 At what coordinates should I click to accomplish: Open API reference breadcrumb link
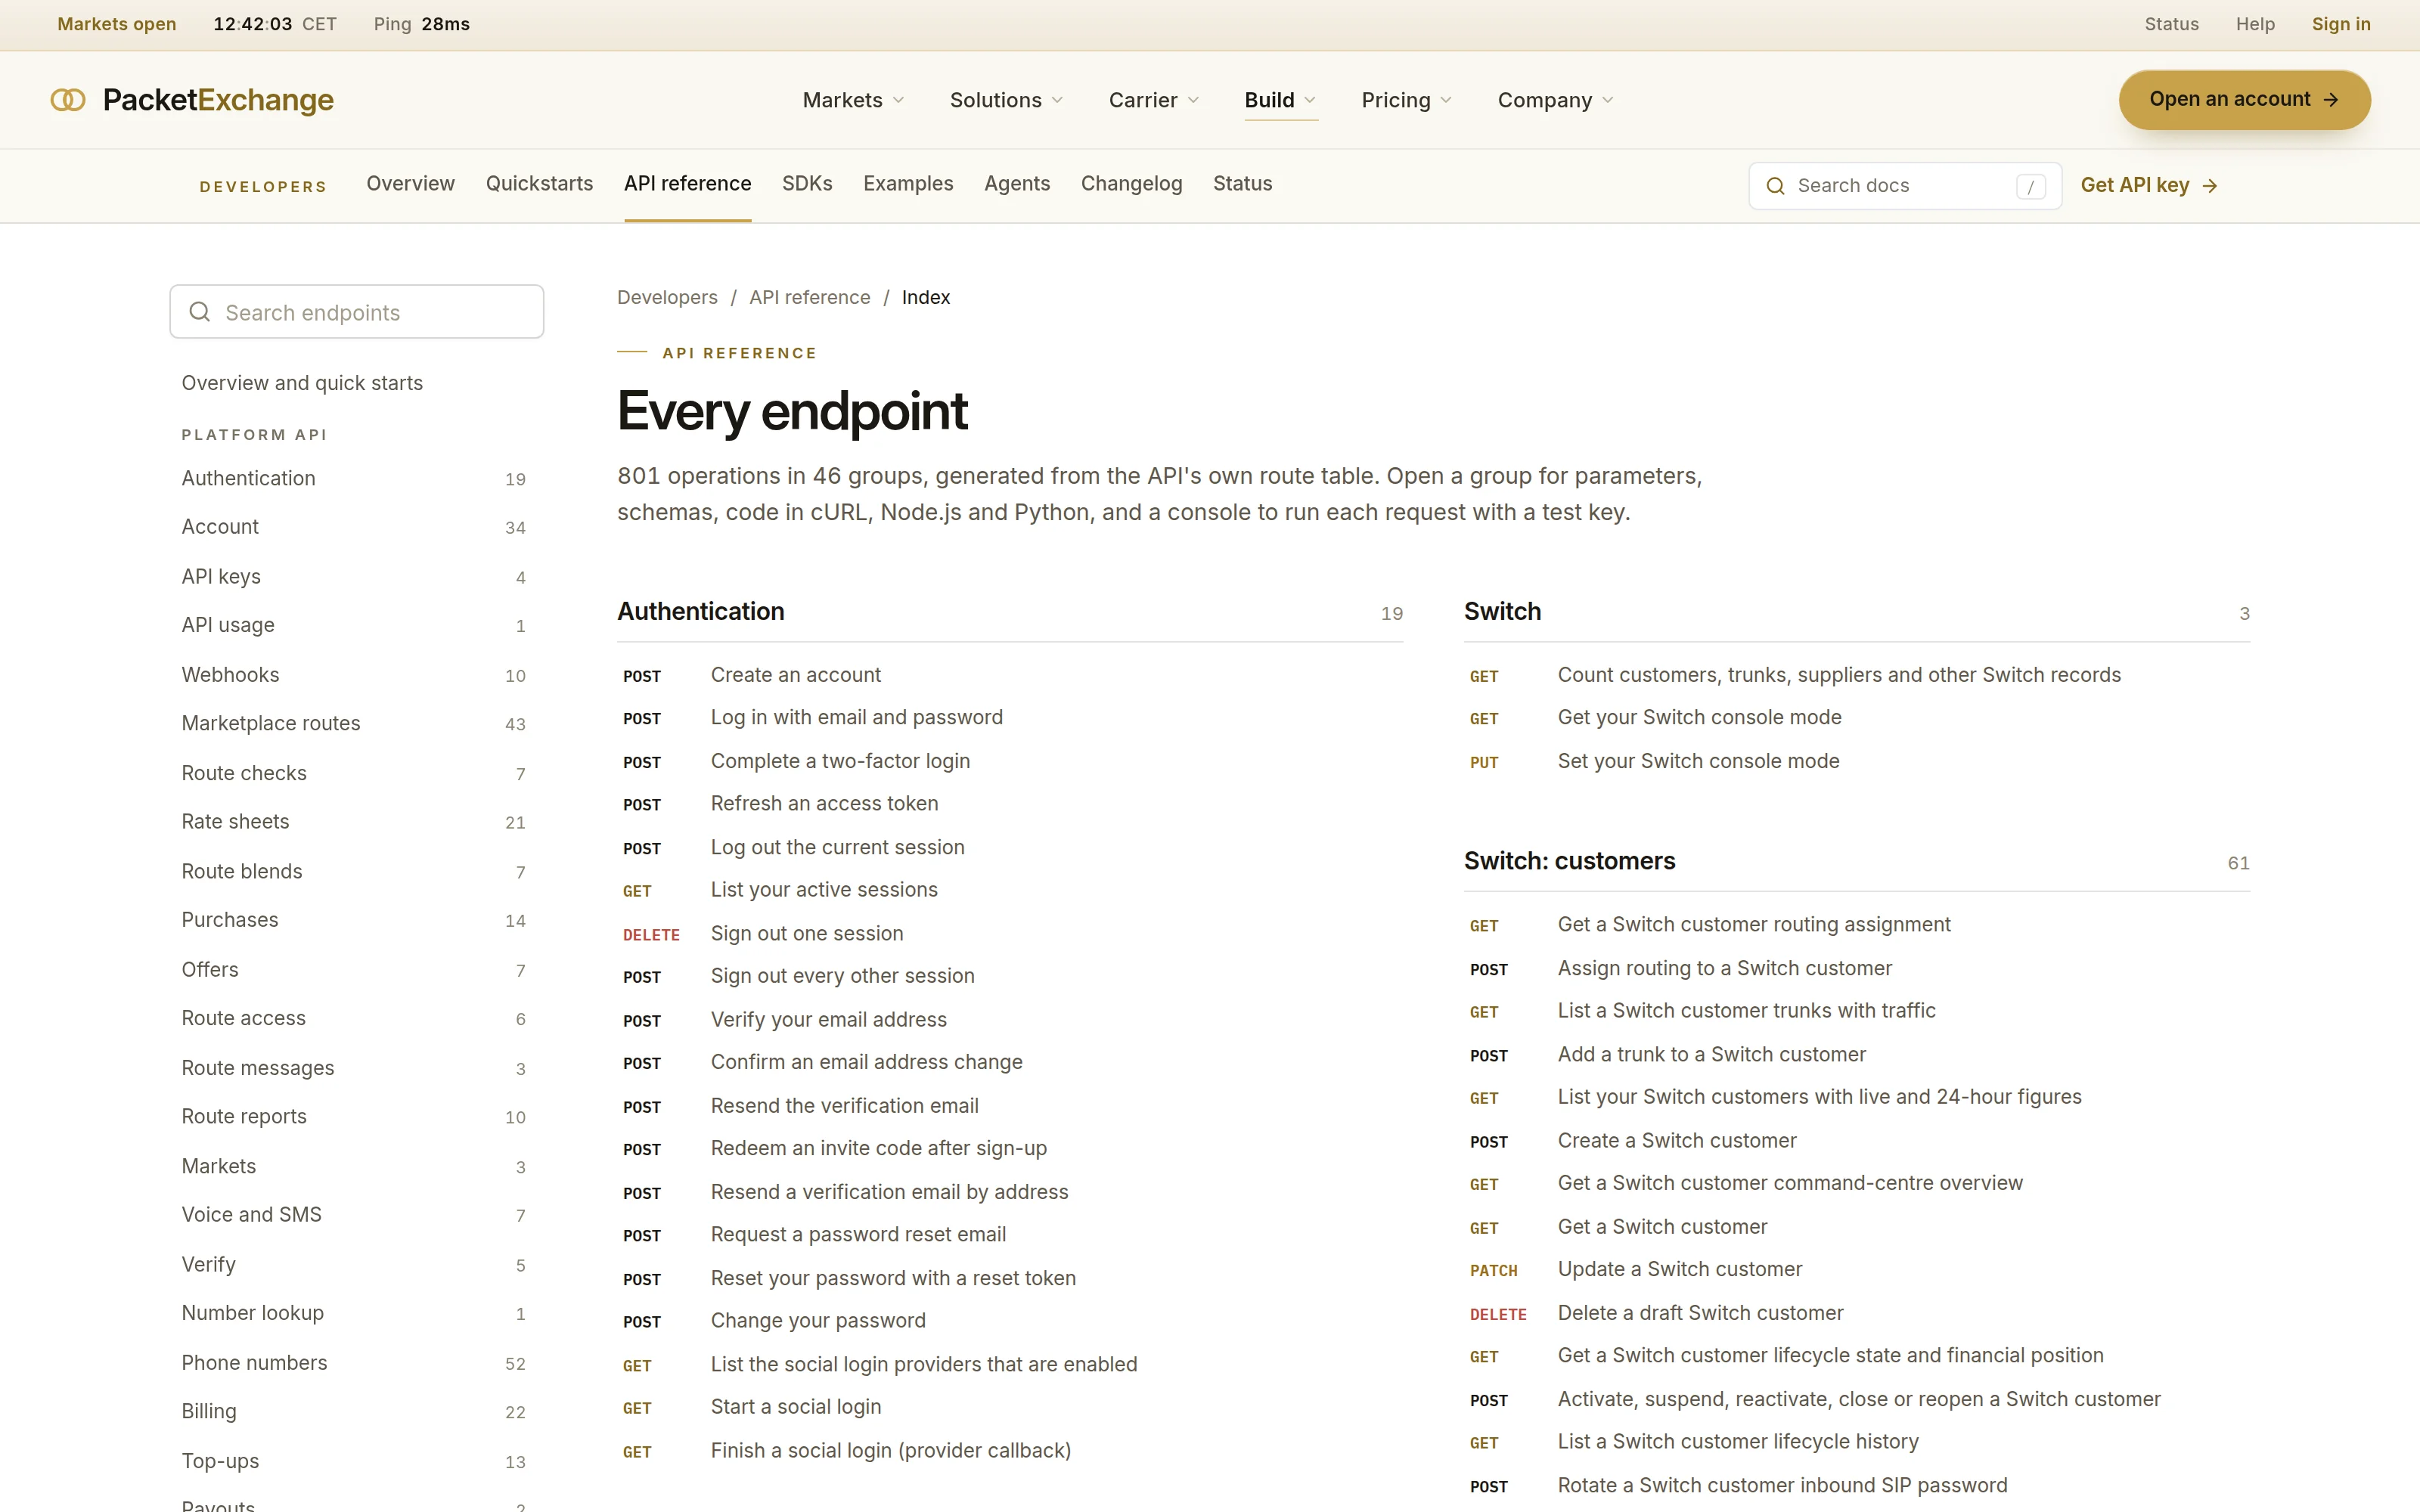pyautogui.click(x=809, y=298)
